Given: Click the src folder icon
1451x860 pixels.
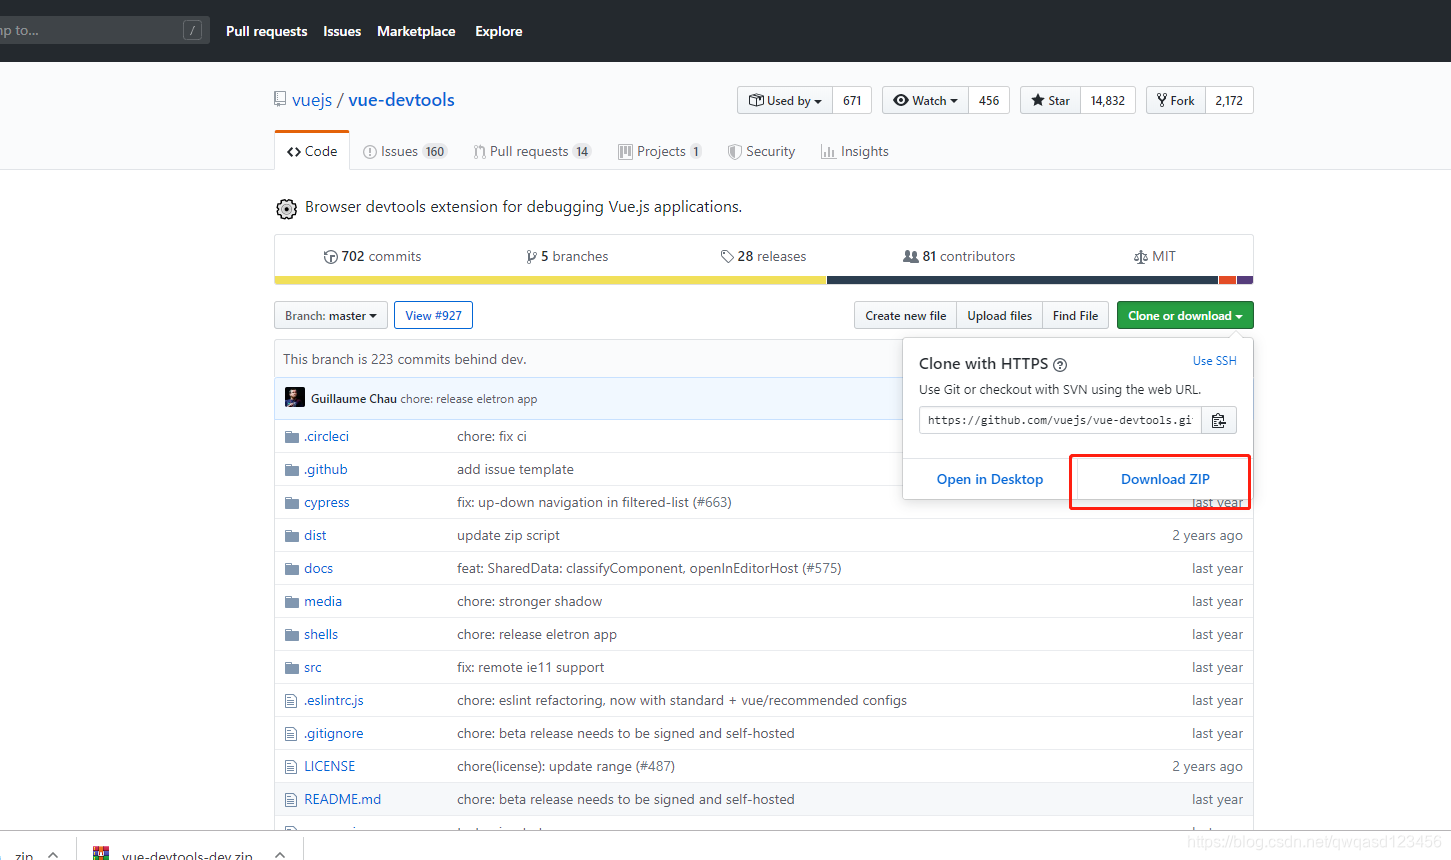Looking at the screenshot, I should 292,668.
